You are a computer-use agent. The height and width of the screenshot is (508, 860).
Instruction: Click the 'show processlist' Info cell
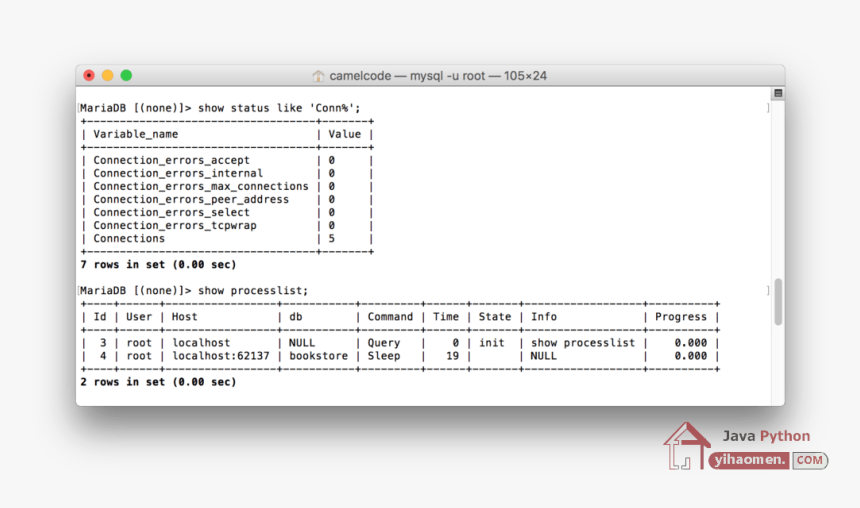tap(582, 343)
